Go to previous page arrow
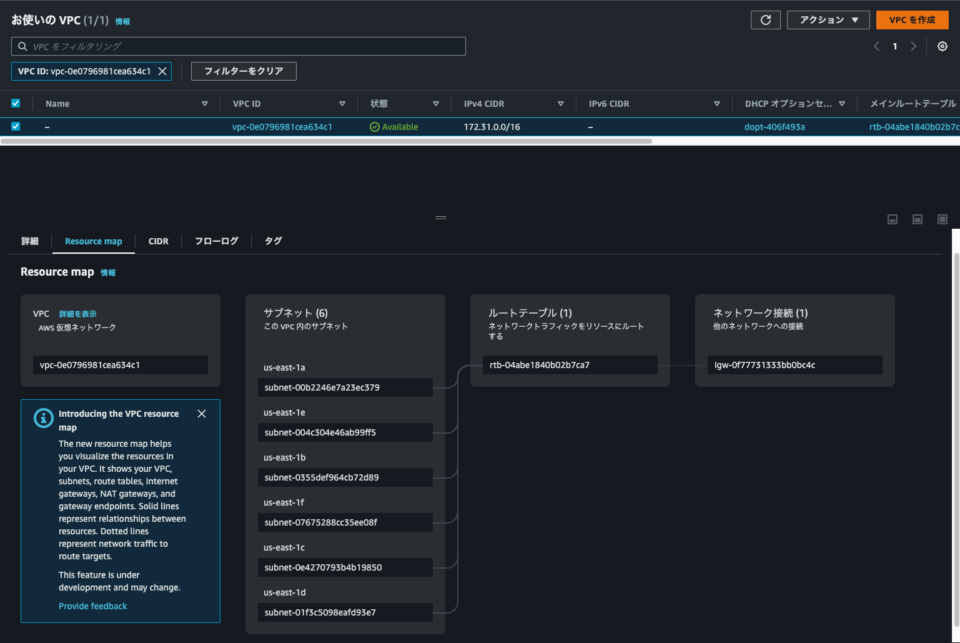This screenshot has height=643, width=960. pyautogui.click(x=877, y=46)
